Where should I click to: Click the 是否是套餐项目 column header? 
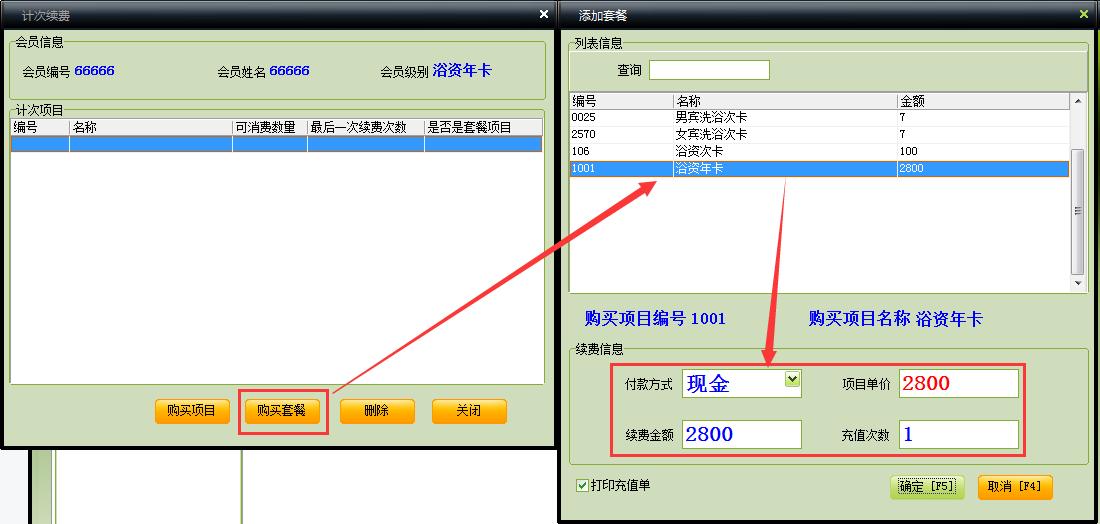click(x=483, y=127)
